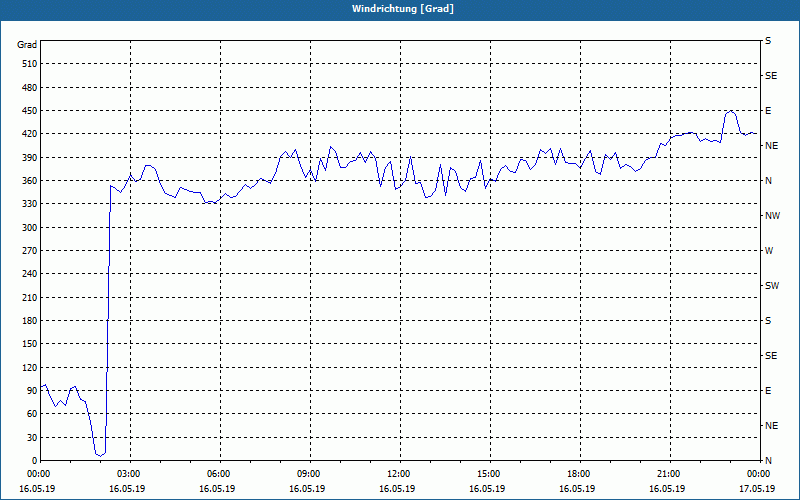Click the 16.05.19 date under 09:00

pos(307,489)
